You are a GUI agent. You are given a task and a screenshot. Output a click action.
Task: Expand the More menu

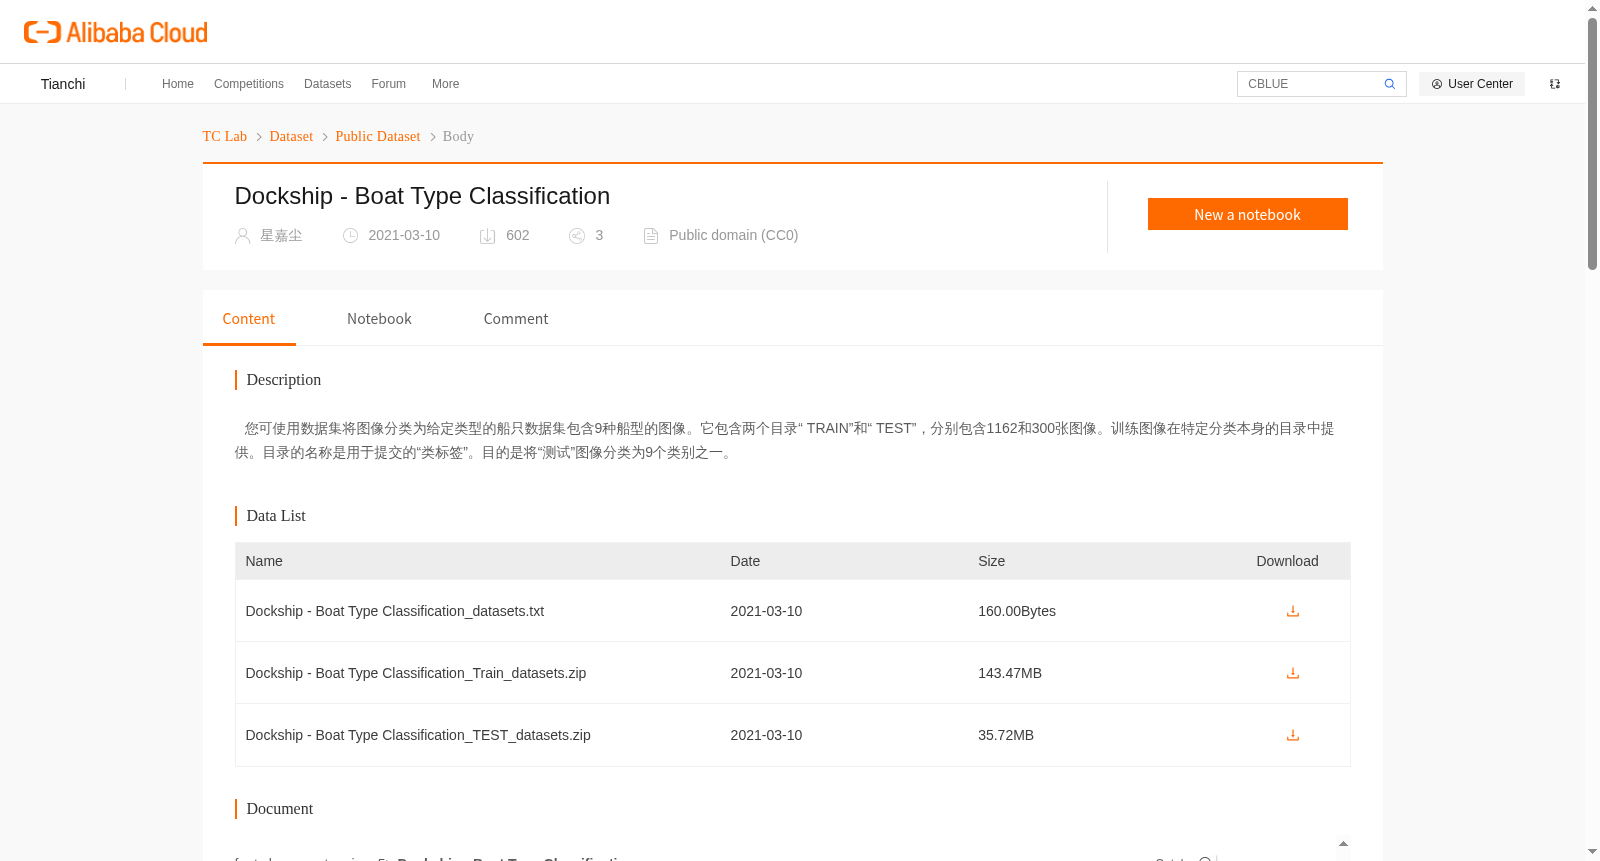[446, 84]
